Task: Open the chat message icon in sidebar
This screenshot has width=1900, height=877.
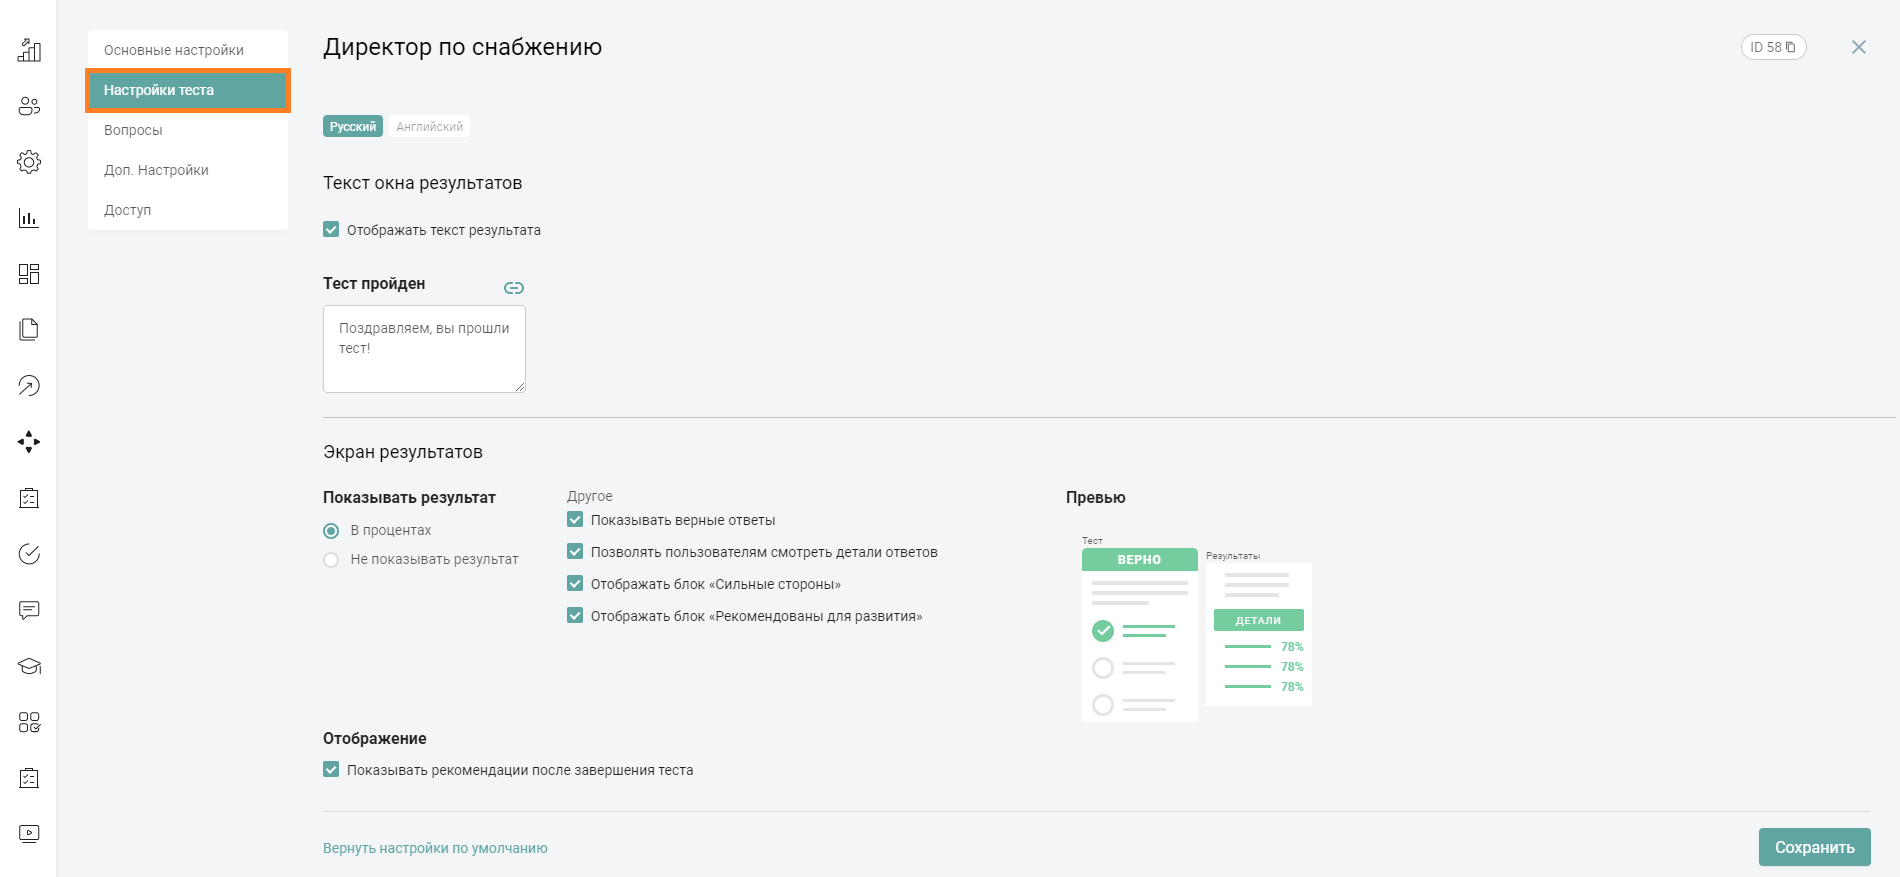Action: tap(29, 610)
